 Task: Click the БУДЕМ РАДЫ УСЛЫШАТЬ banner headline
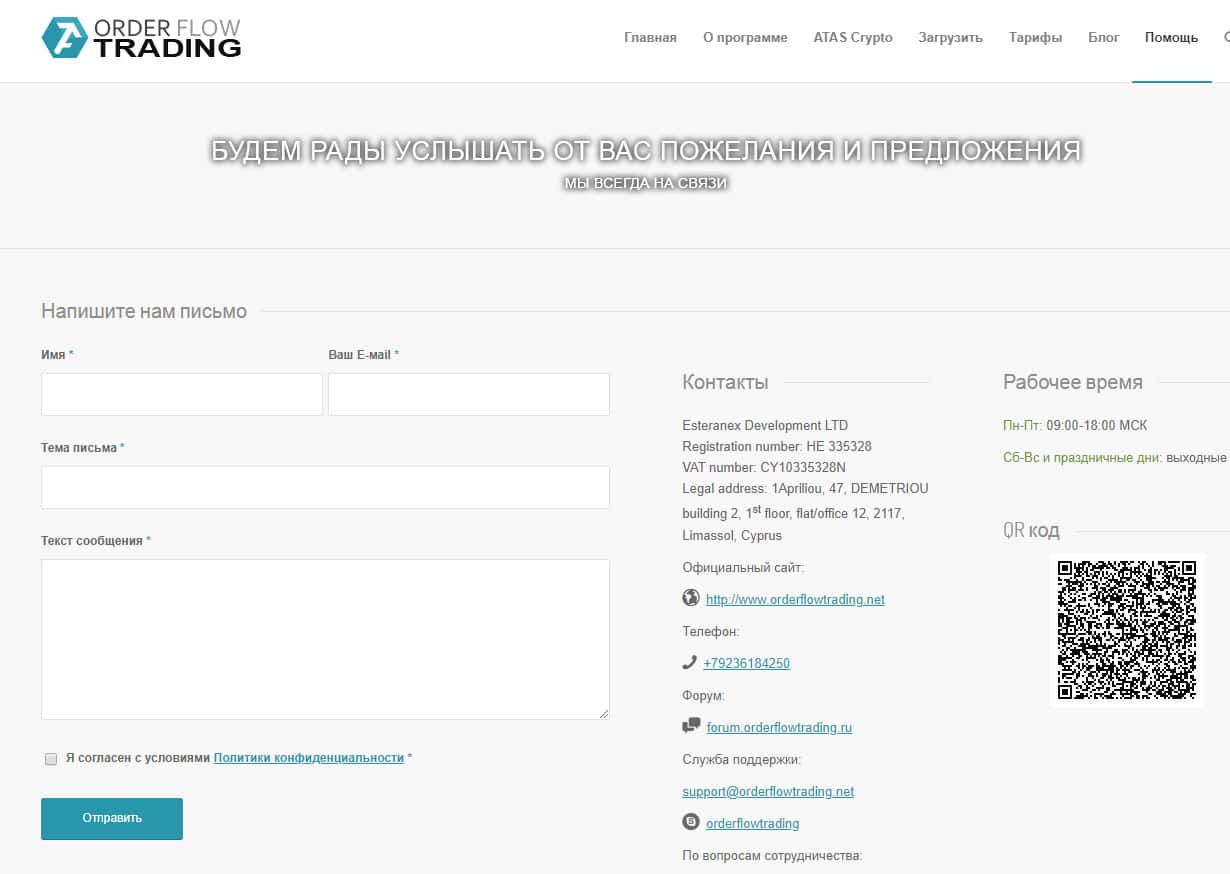point(645,150)
